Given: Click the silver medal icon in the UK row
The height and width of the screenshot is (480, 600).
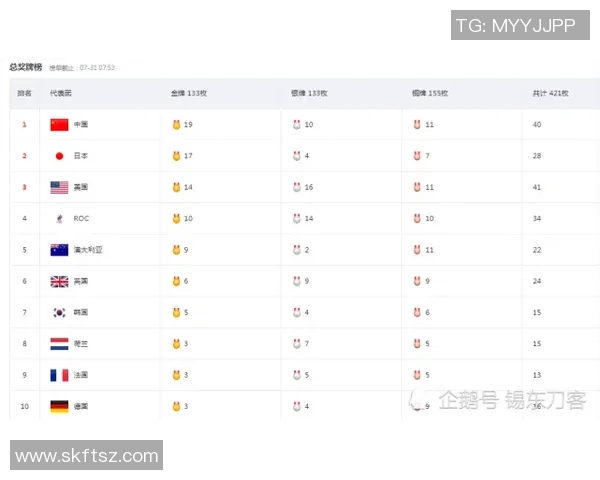Looking at the screenshot, I should click(x=297, y=281).
